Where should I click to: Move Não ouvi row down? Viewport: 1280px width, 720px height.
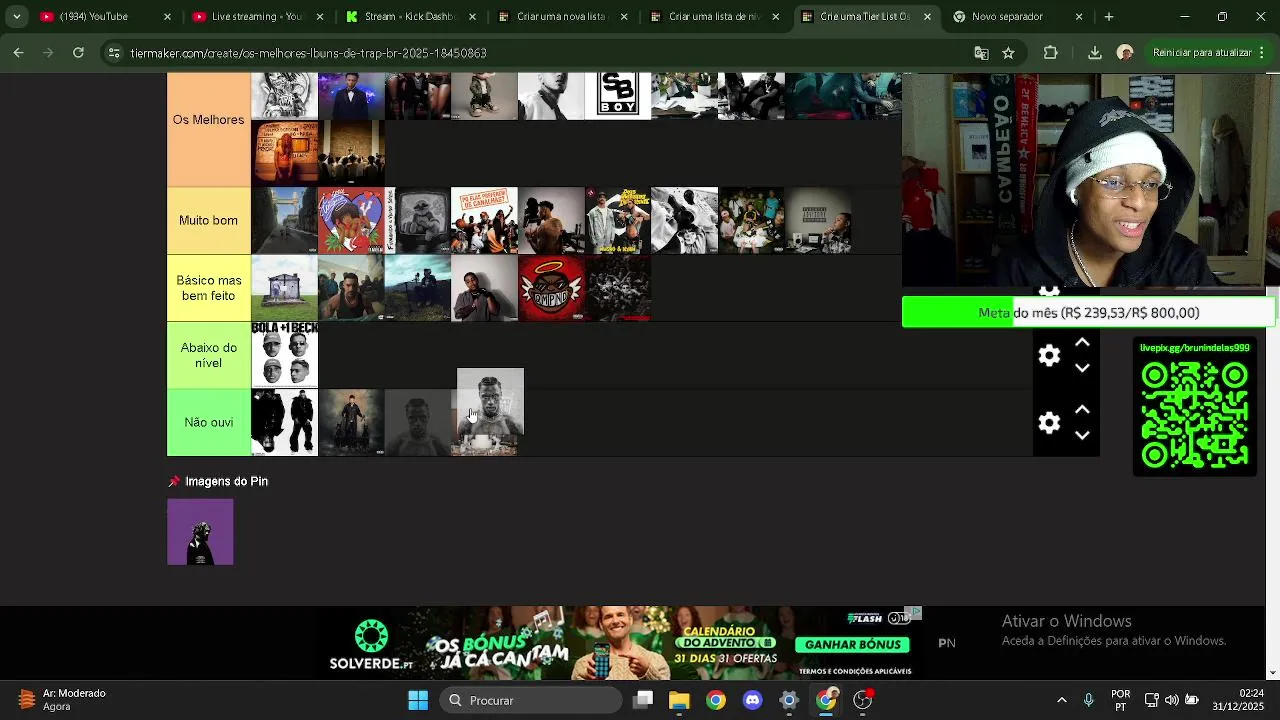(x=1082, y=435)
